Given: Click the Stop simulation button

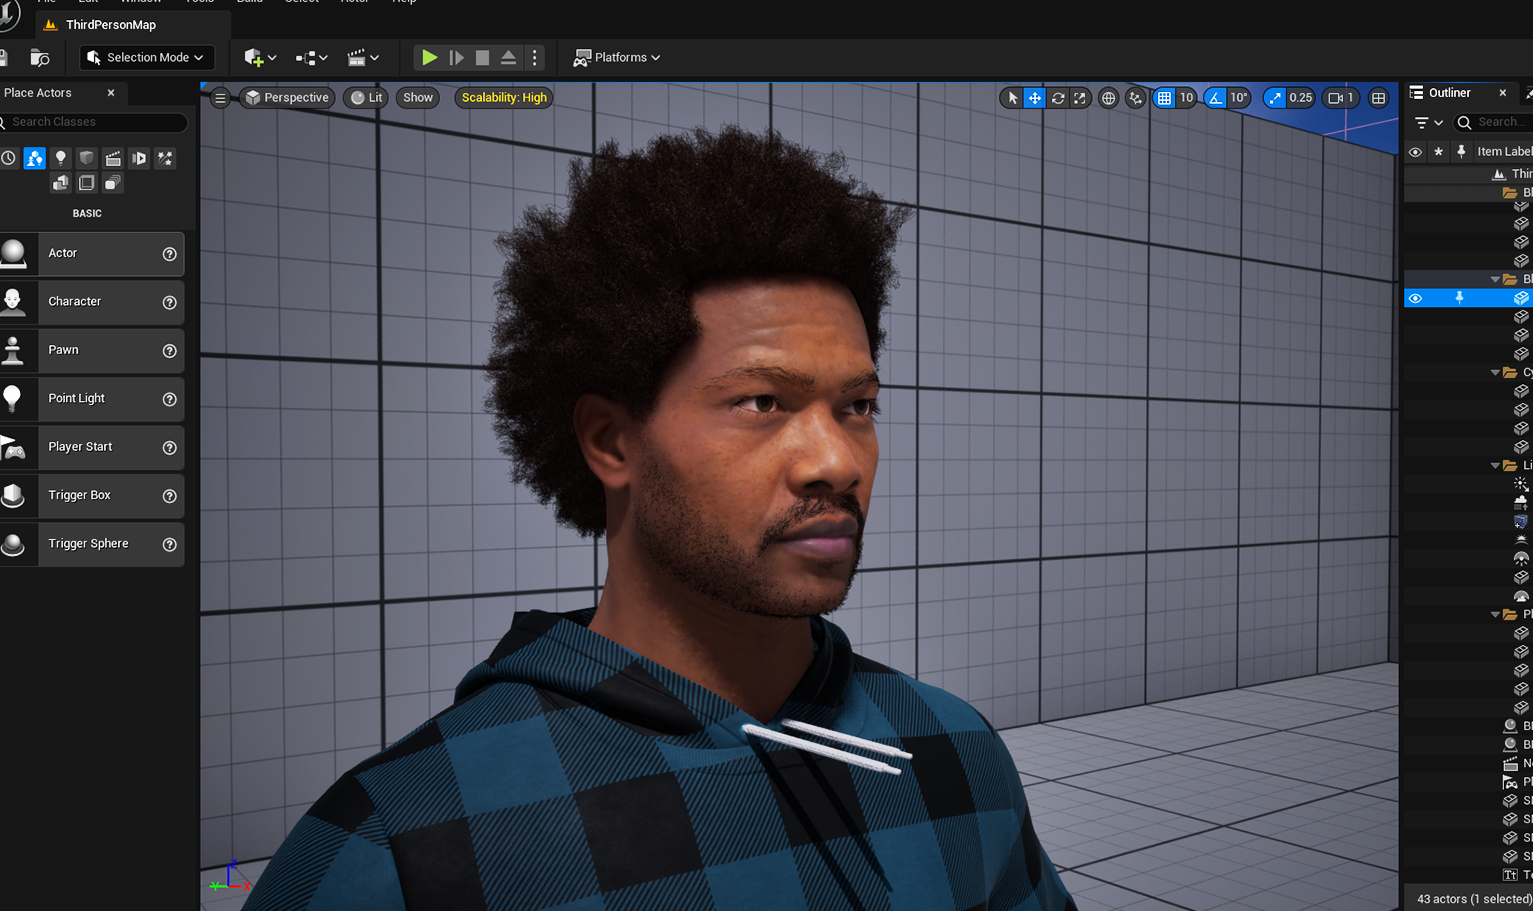Looking at the screenshot, I should tap(482, 58).
